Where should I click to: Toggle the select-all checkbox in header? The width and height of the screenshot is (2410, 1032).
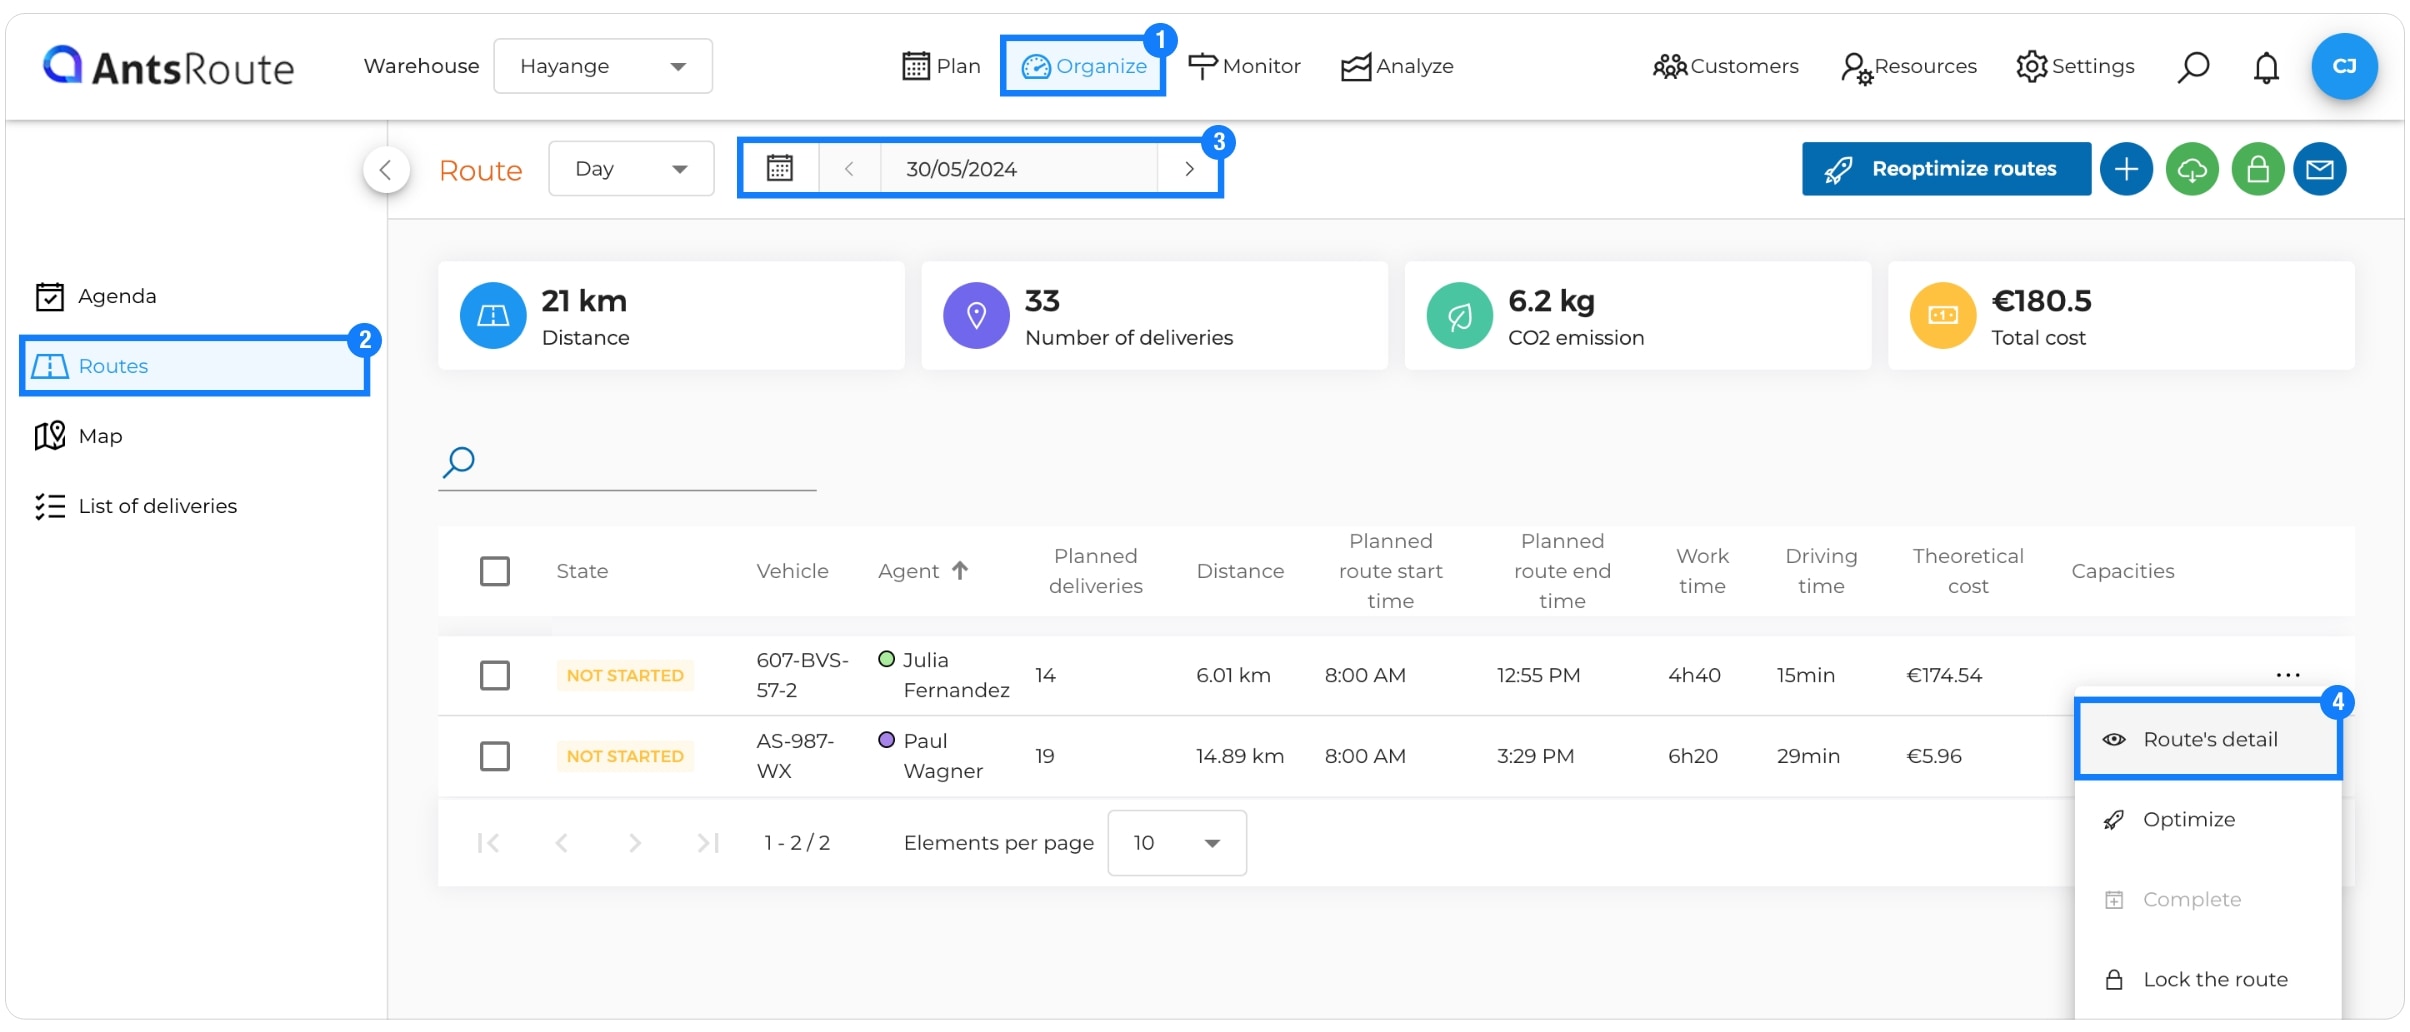point(495,571)
